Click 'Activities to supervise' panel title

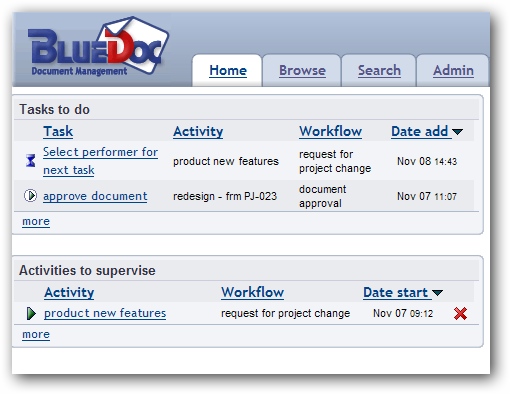[87, 270]
